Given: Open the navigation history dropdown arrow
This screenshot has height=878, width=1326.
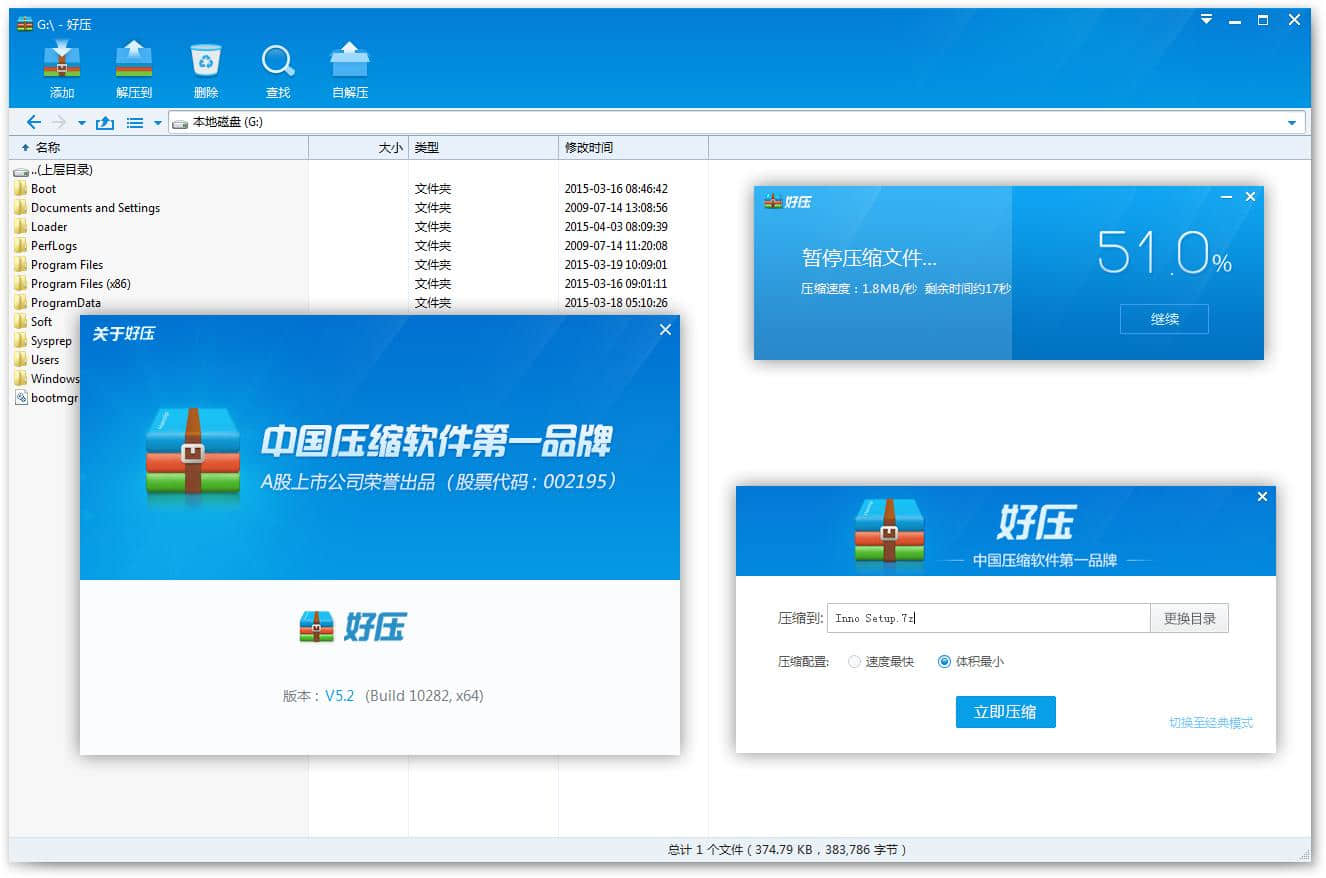Looking at the screenshot, I should [82, 123].
